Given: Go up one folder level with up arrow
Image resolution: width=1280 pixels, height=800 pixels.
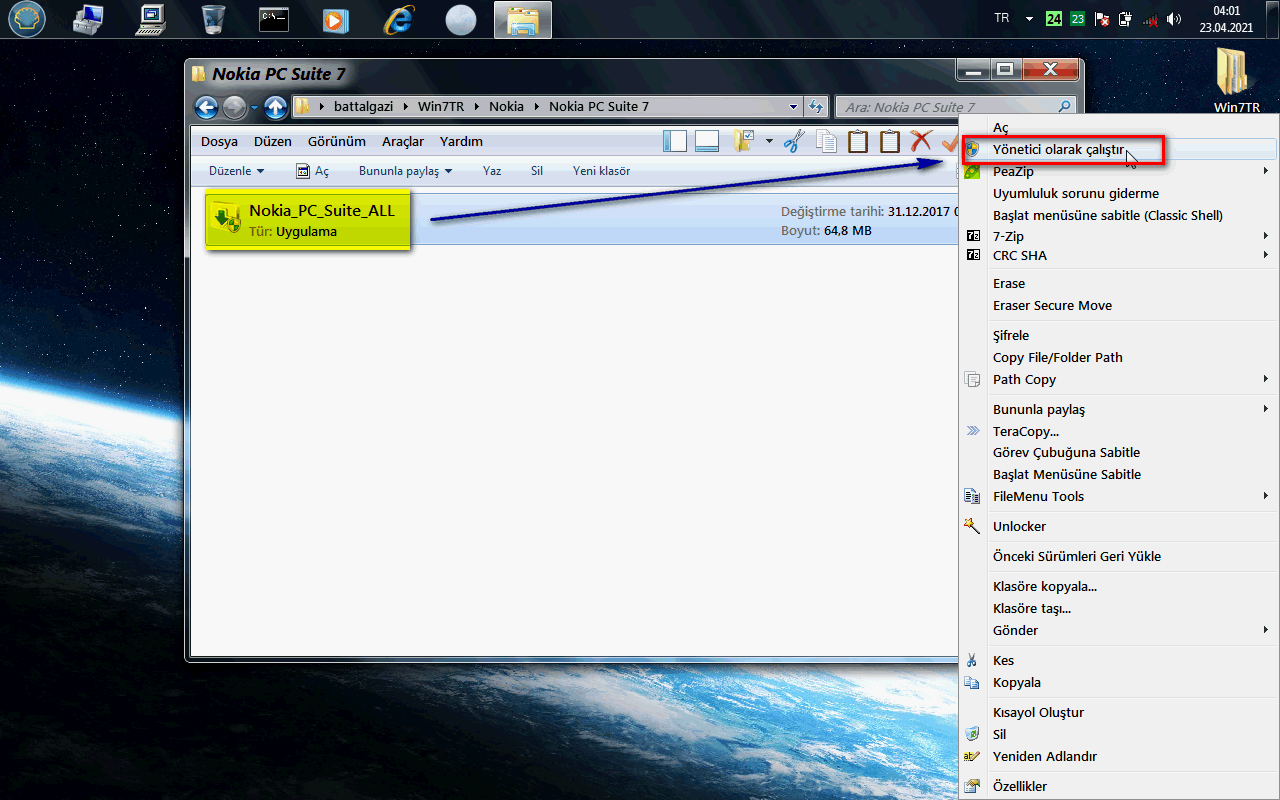Looking at the screenshot, I should click(276, 107).
